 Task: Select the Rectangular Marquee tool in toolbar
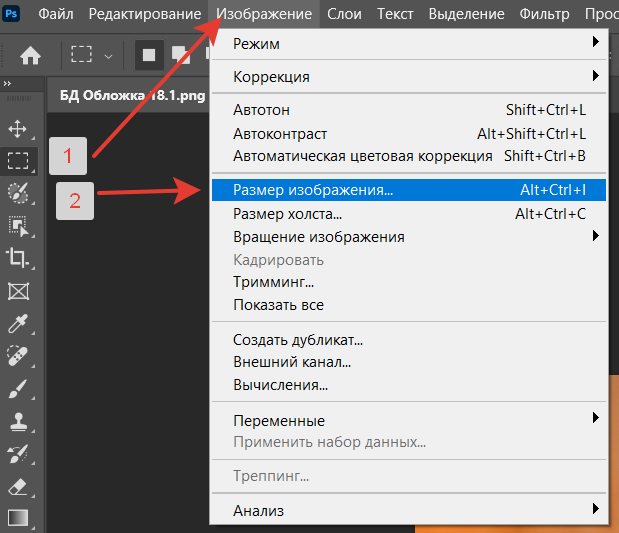(x=18, y=160)
